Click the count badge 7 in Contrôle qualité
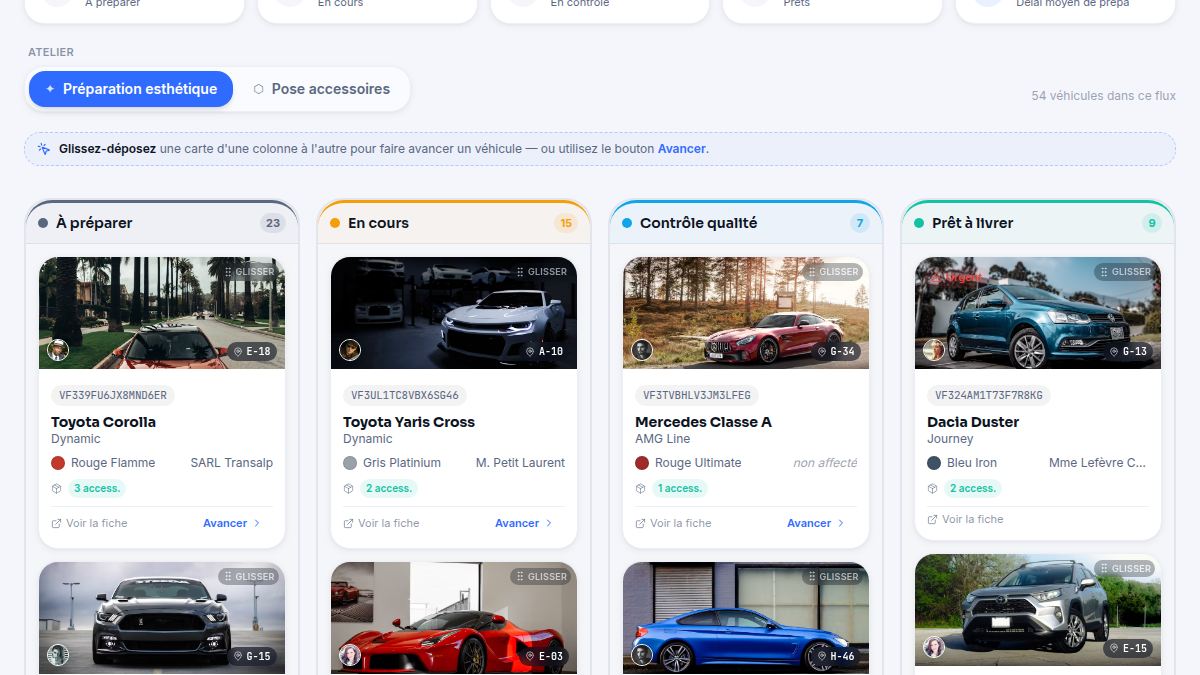Screen dimensions: 1200x675 tap(860, 223)
